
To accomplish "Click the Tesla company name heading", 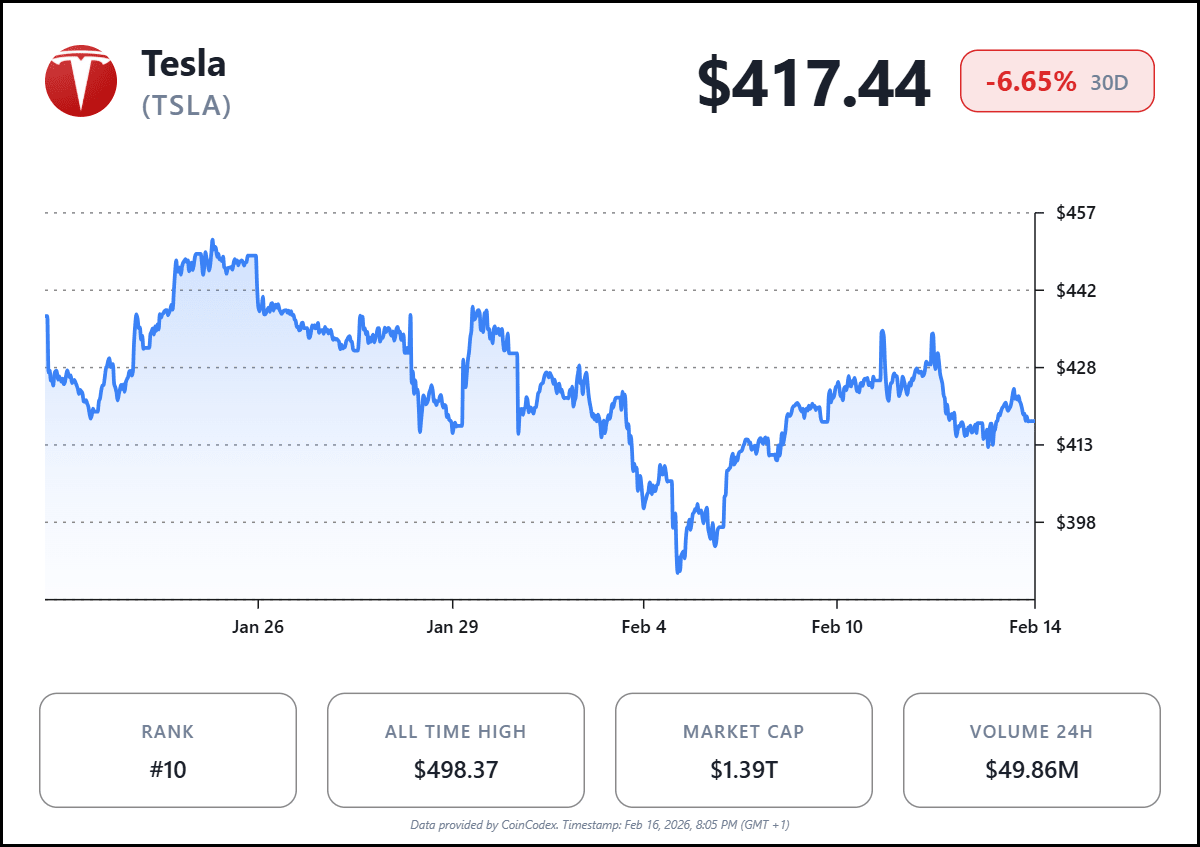I will coord(184,64).
